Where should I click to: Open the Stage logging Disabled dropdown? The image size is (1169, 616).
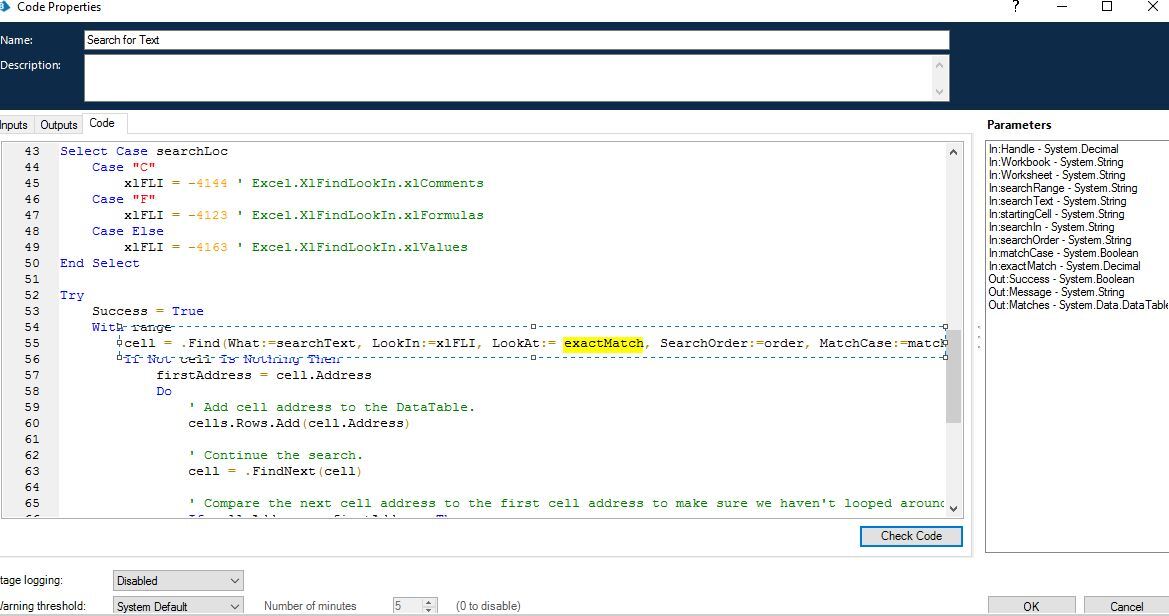click(178, 581)
